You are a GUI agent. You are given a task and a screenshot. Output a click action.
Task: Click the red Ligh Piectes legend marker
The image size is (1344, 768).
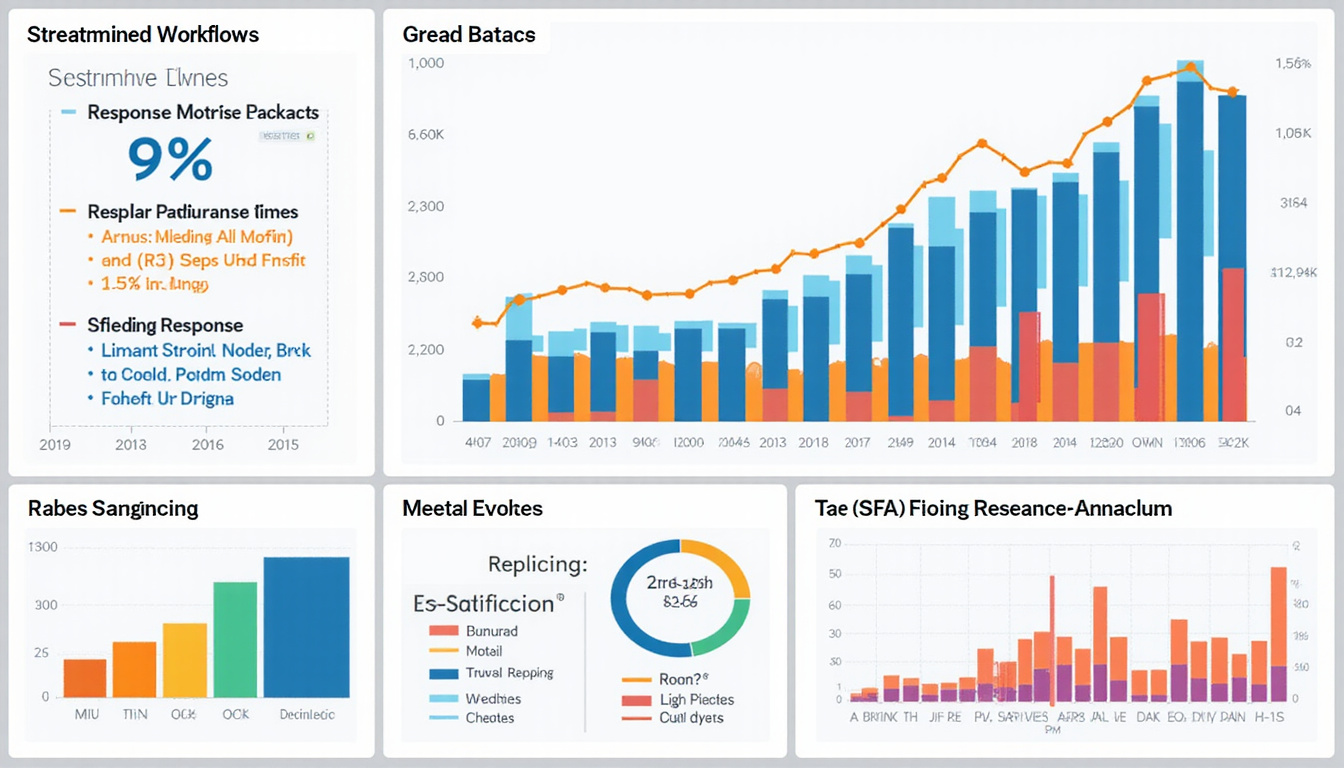(637, 699)
